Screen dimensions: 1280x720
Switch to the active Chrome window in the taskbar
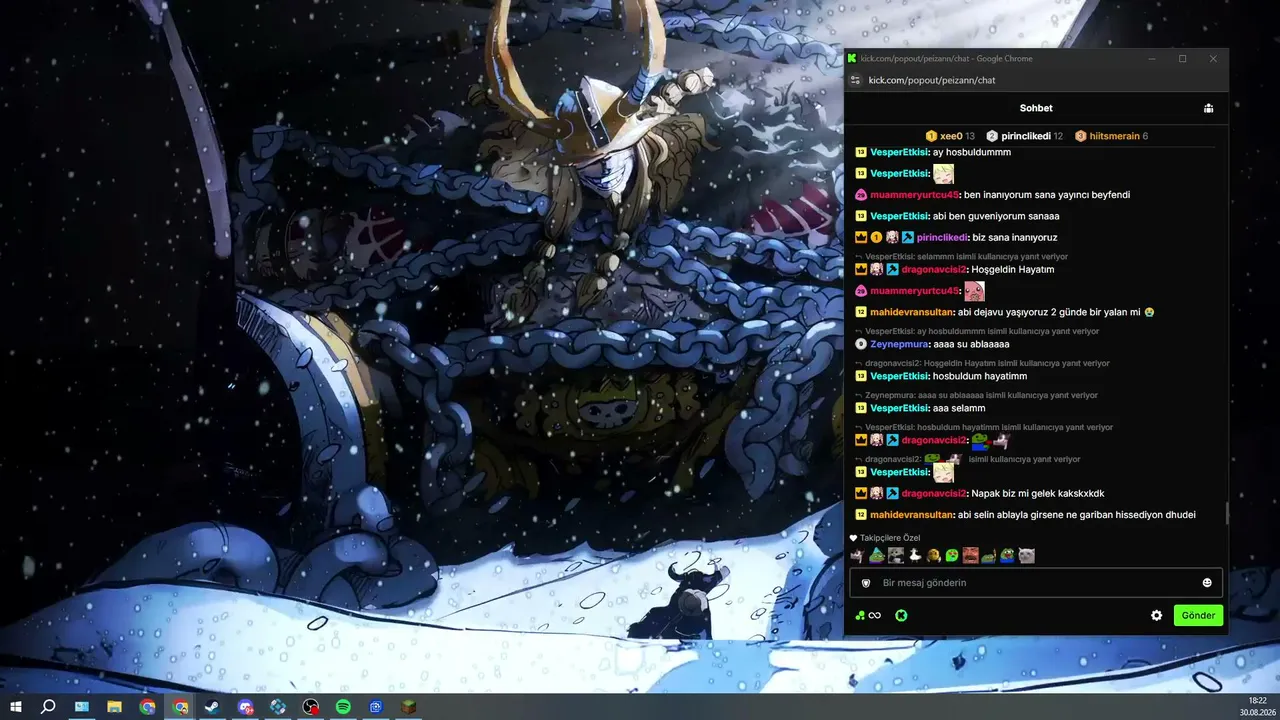click(180, 707)
